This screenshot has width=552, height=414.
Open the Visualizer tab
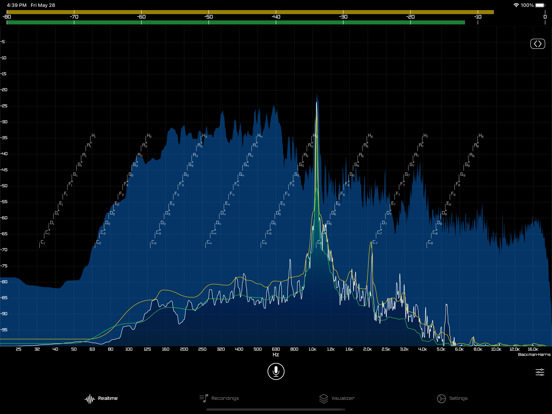pos(337,399)
